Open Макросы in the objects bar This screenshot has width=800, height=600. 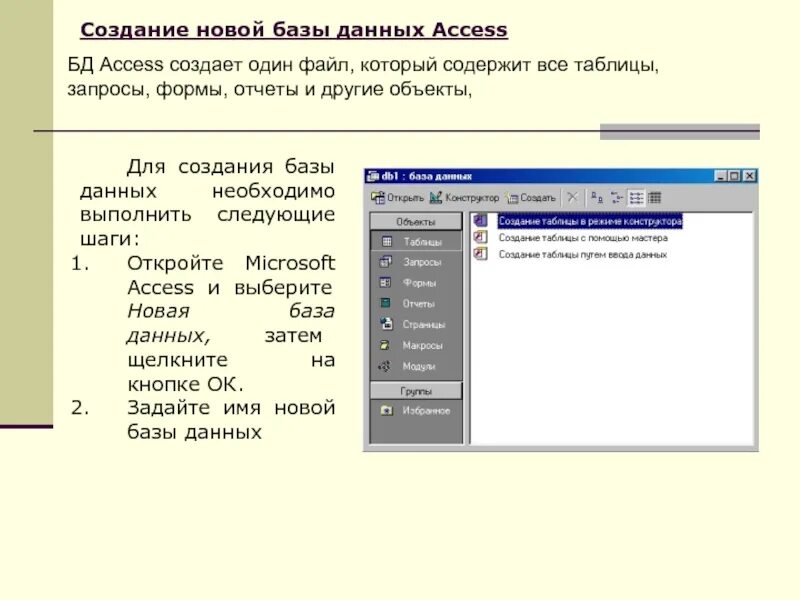click(x=416, y=345)
